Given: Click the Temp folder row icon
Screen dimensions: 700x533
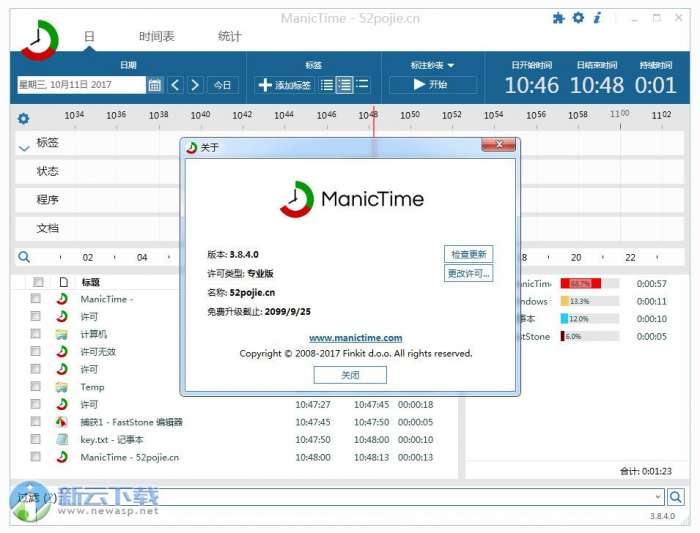Looking at the screenshot, I should point(62,387).
